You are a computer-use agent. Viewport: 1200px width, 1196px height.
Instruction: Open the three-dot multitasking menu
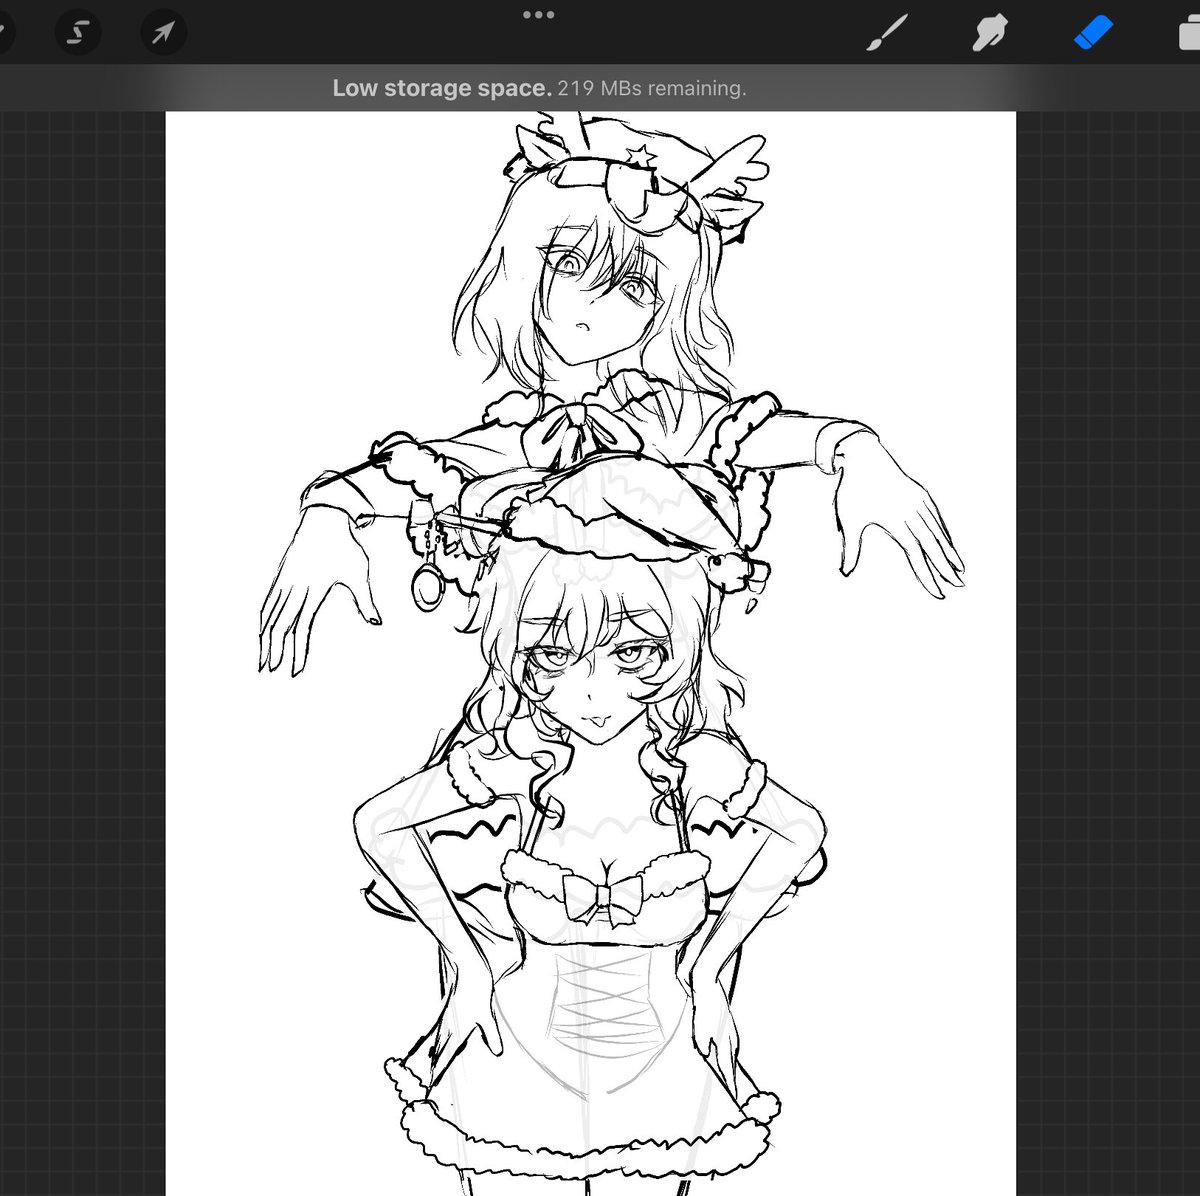538,15
